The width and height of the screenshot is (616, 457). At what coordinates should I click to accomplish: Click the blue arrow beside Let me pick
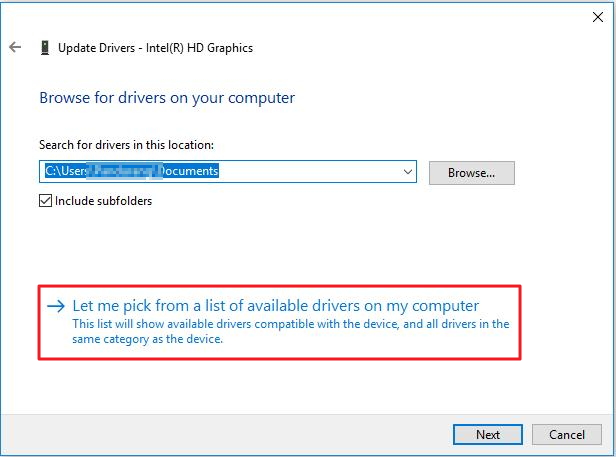pos(56,306)
